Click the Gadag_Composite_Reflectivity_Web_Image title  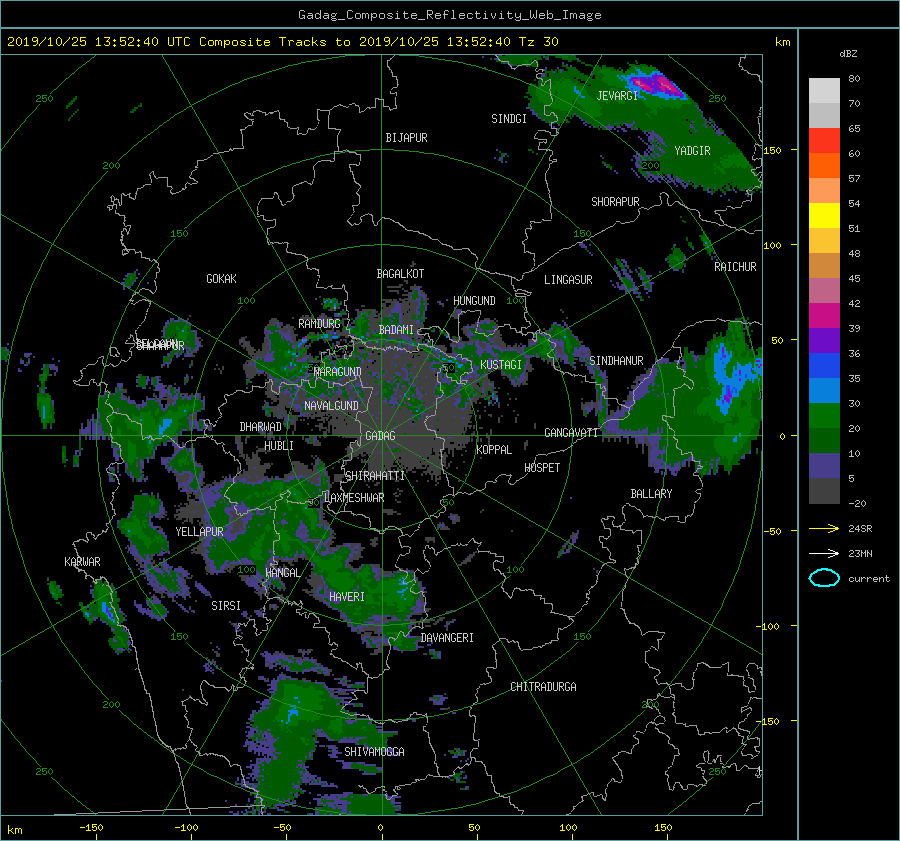coord(449,15)
